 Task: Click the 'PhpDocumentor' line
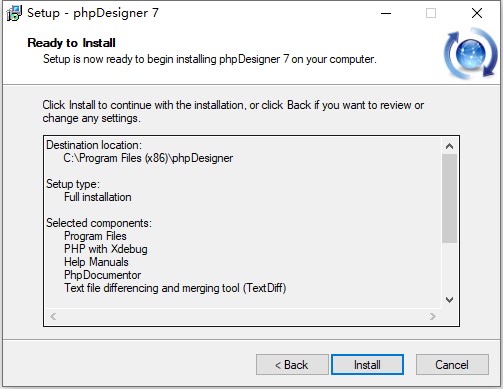coord(103,275)
